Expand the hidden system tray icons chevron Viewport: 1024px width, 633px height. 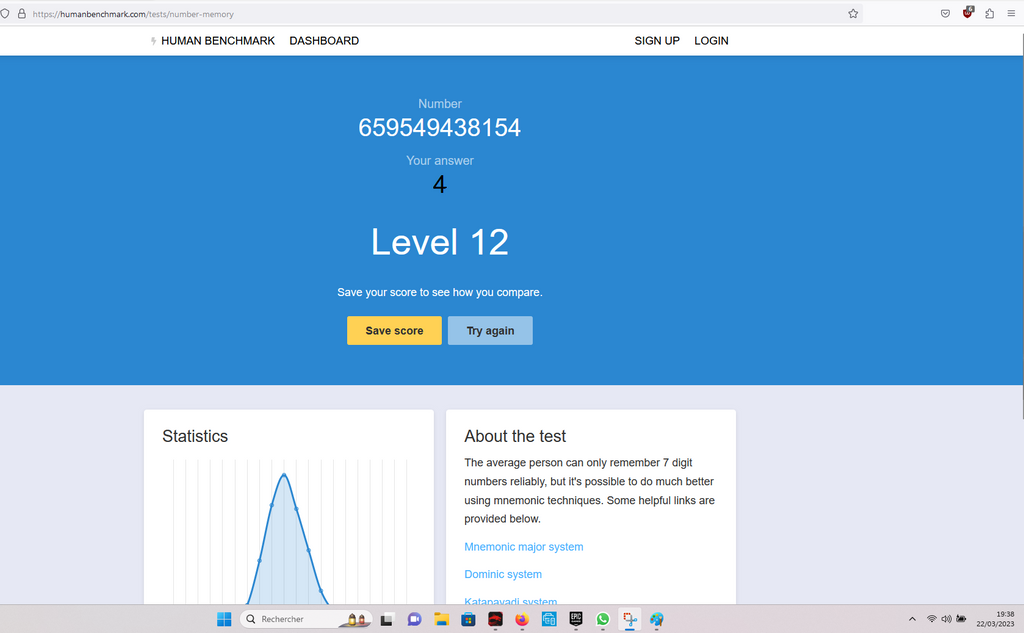pyautogui.click(x=911, y=619)
